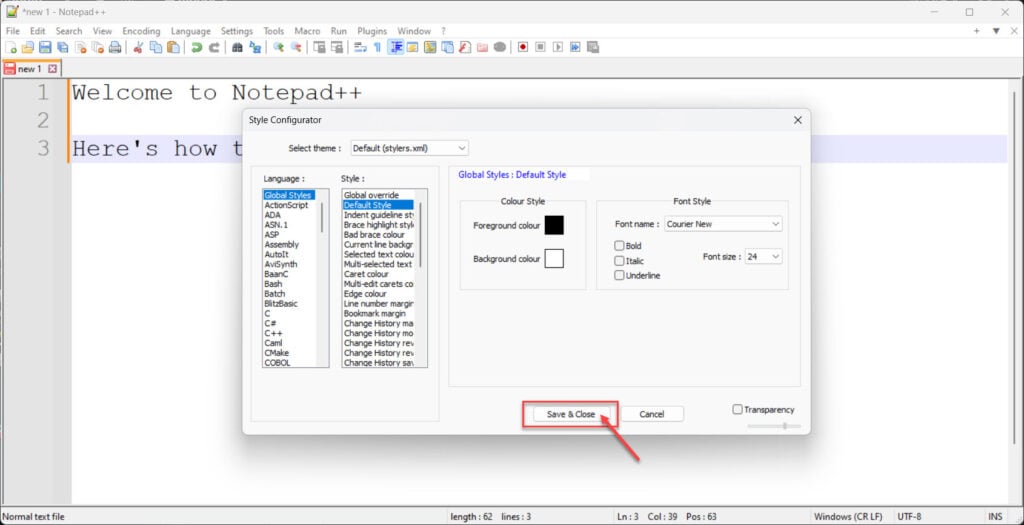Enable the Transparency checkbox
The height and width of the screenshot is (525, 1024).
737,409
